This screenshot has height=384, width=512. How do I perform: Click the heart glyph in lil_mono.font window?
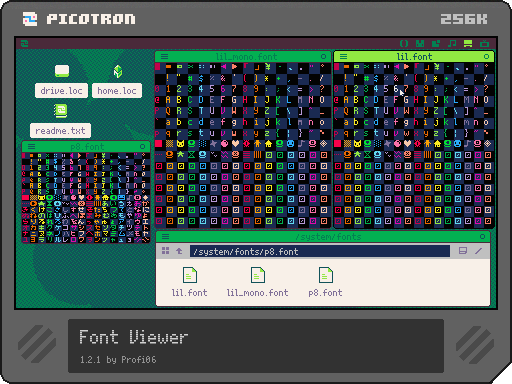236,144
